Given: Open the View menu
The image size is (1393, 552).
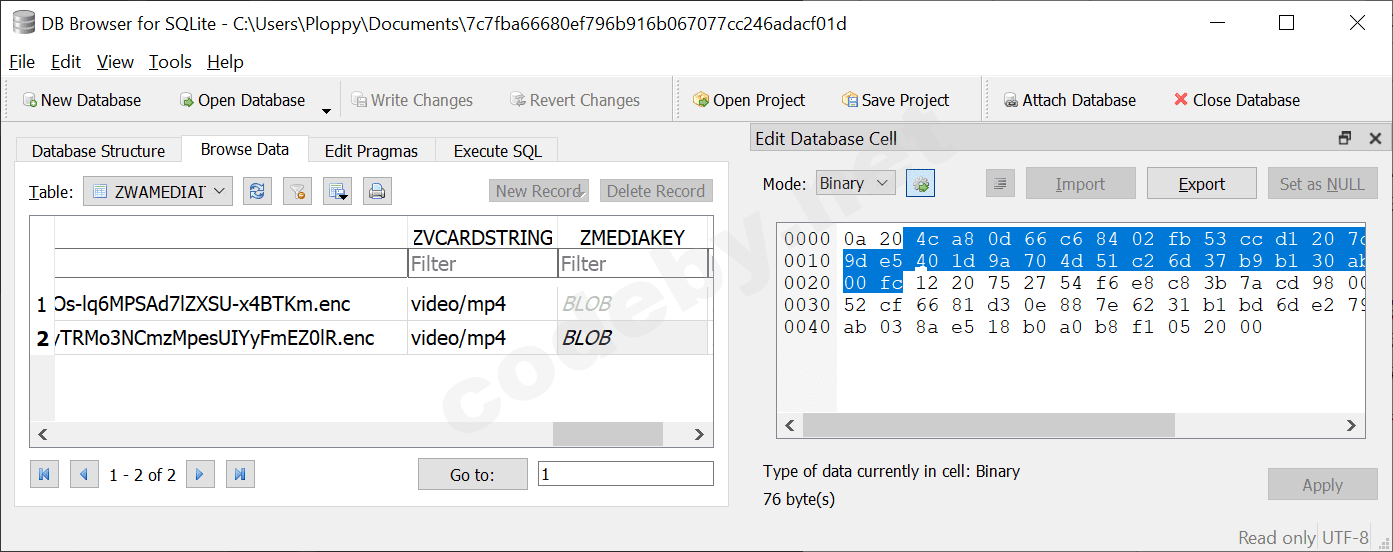Looking at the screenshot, I should (x=115, y=62).
